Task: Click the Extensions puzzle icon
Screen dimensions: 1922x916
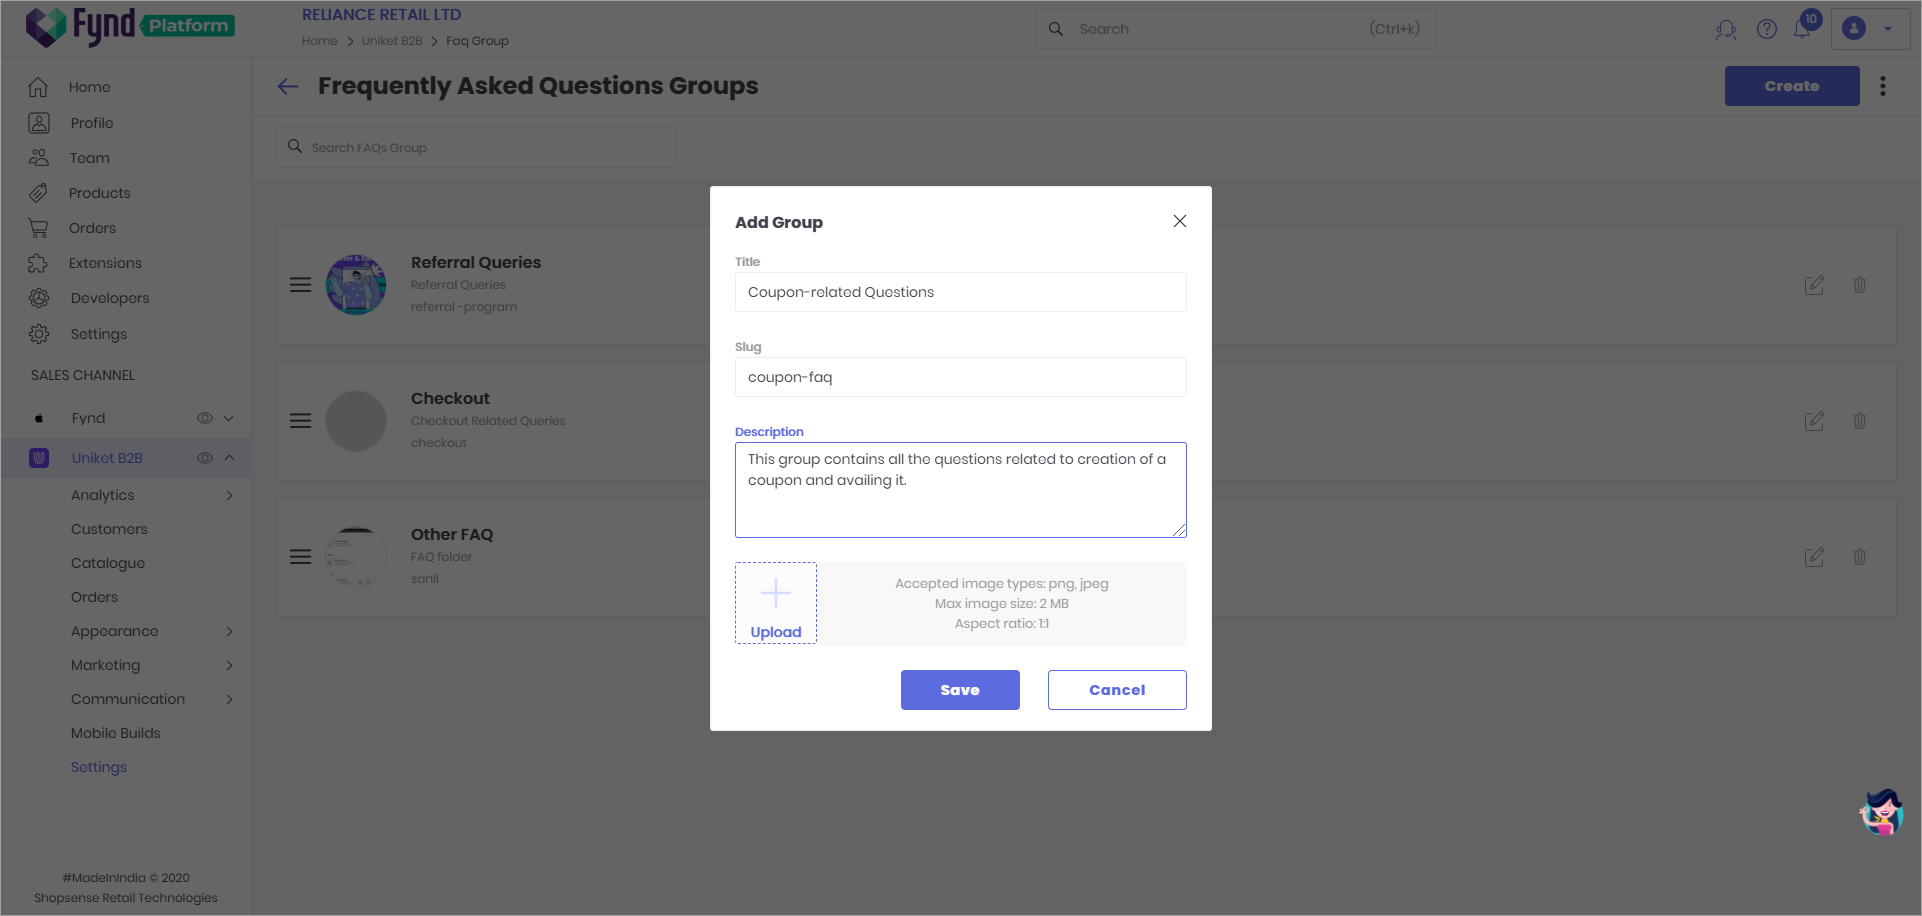Action: coord(38,263)
